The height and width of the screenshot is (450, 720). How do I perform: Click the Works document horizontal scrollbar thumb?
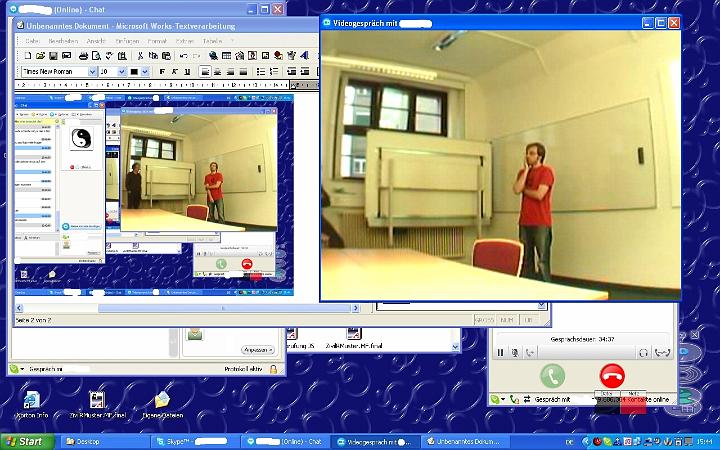point(225,308)
